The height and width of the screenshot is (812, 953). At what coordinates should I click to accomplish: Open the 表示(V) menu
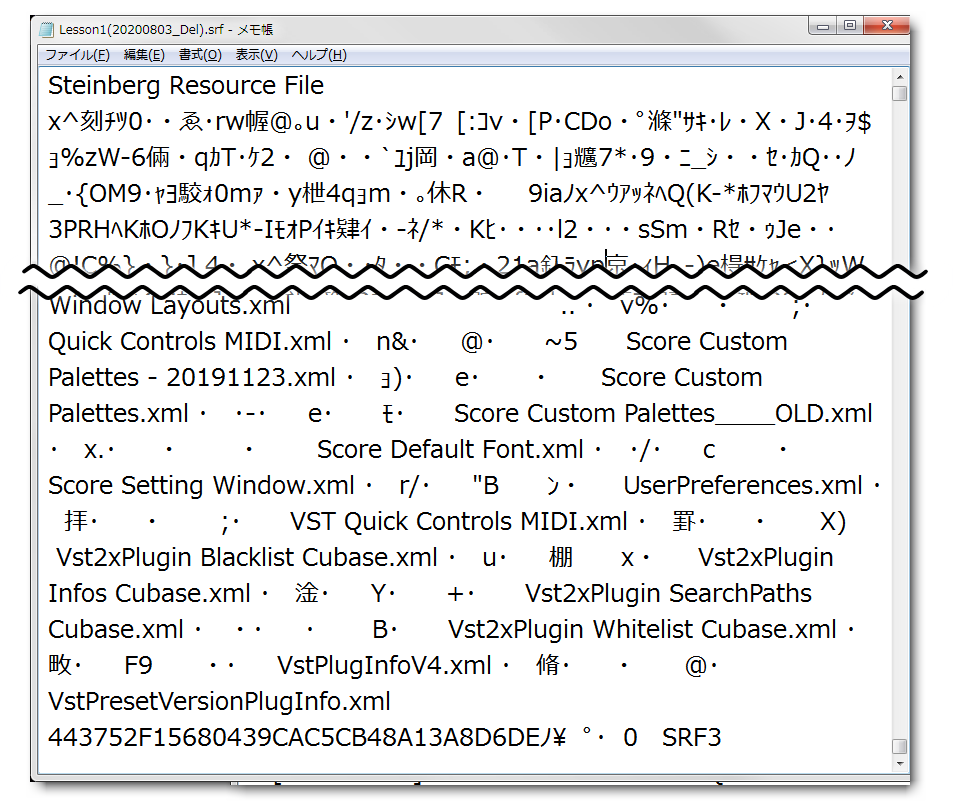(x=256, y=55)
